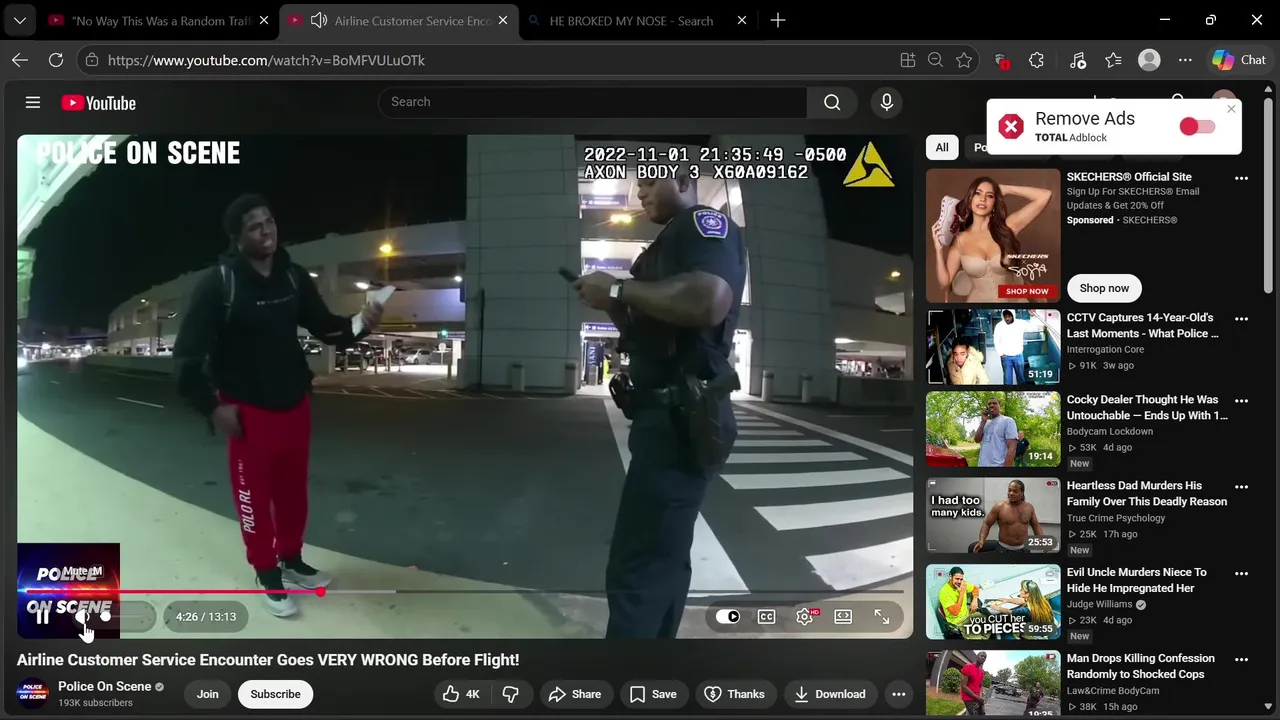The height and width of the screenshot is (720, 1280).
Task: Start voice search with microphone icon
Action: pyautogui.click(x=886, y=102)
